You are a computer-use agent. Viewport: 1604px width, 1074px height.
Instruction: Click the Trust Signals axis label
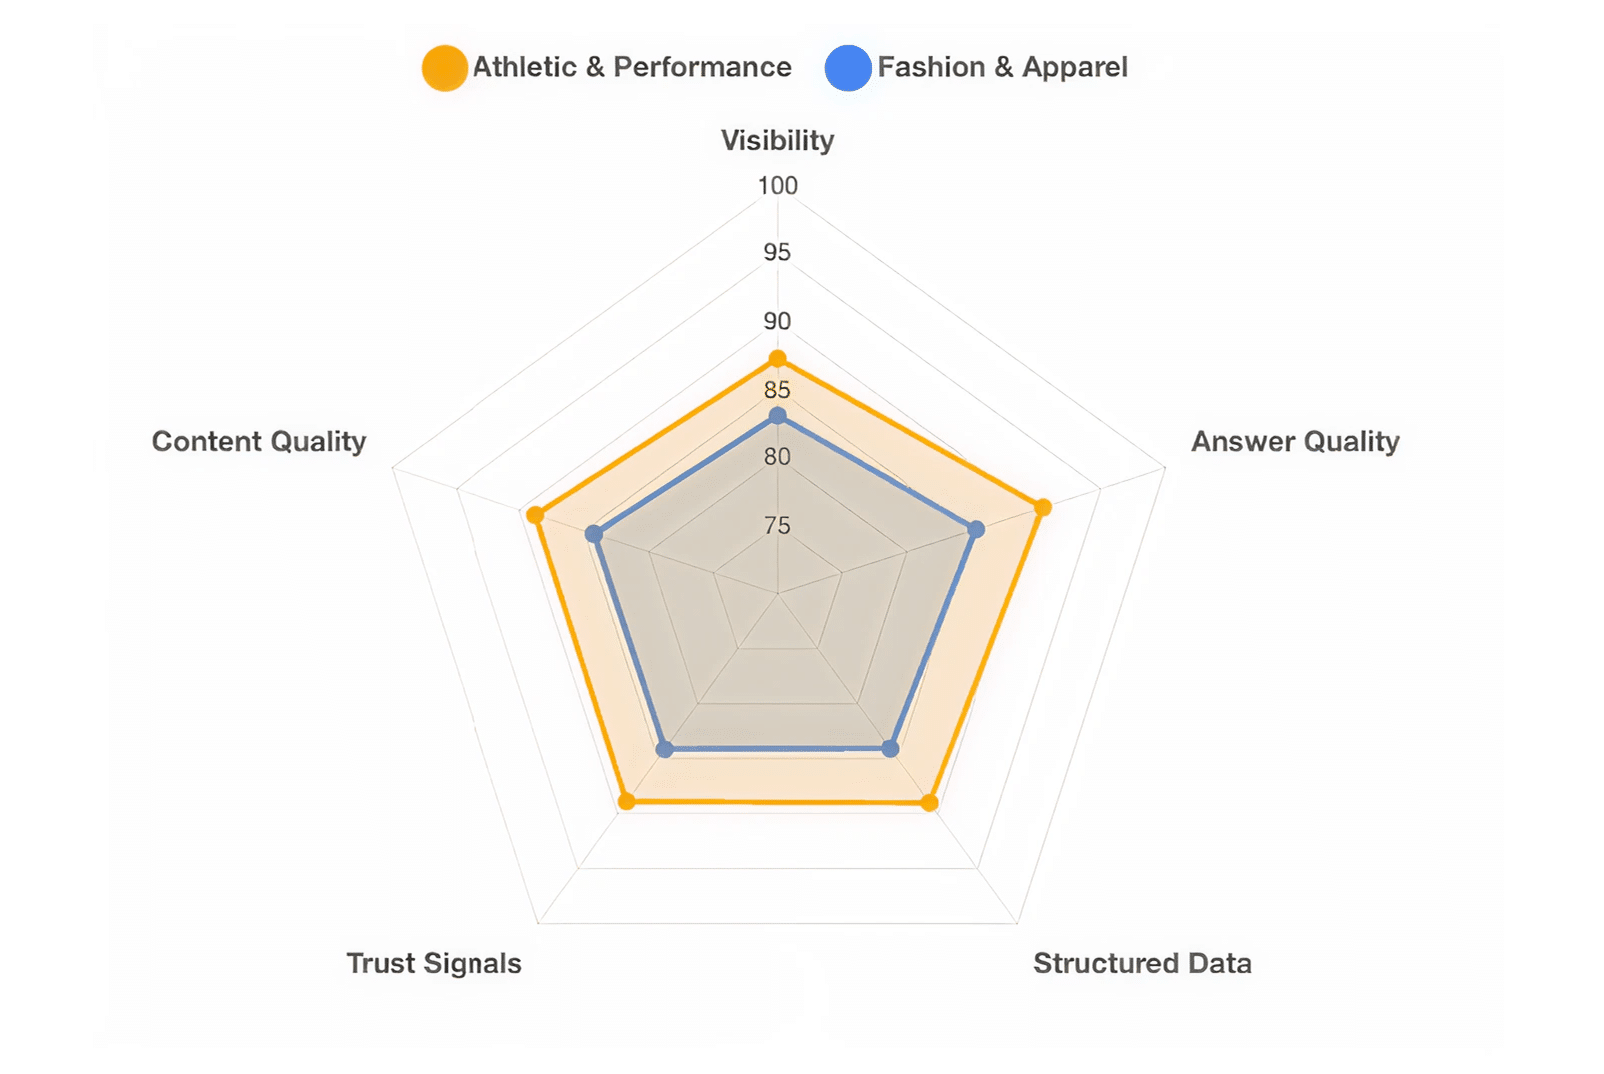pyautogui.click(x=434, y=963)
